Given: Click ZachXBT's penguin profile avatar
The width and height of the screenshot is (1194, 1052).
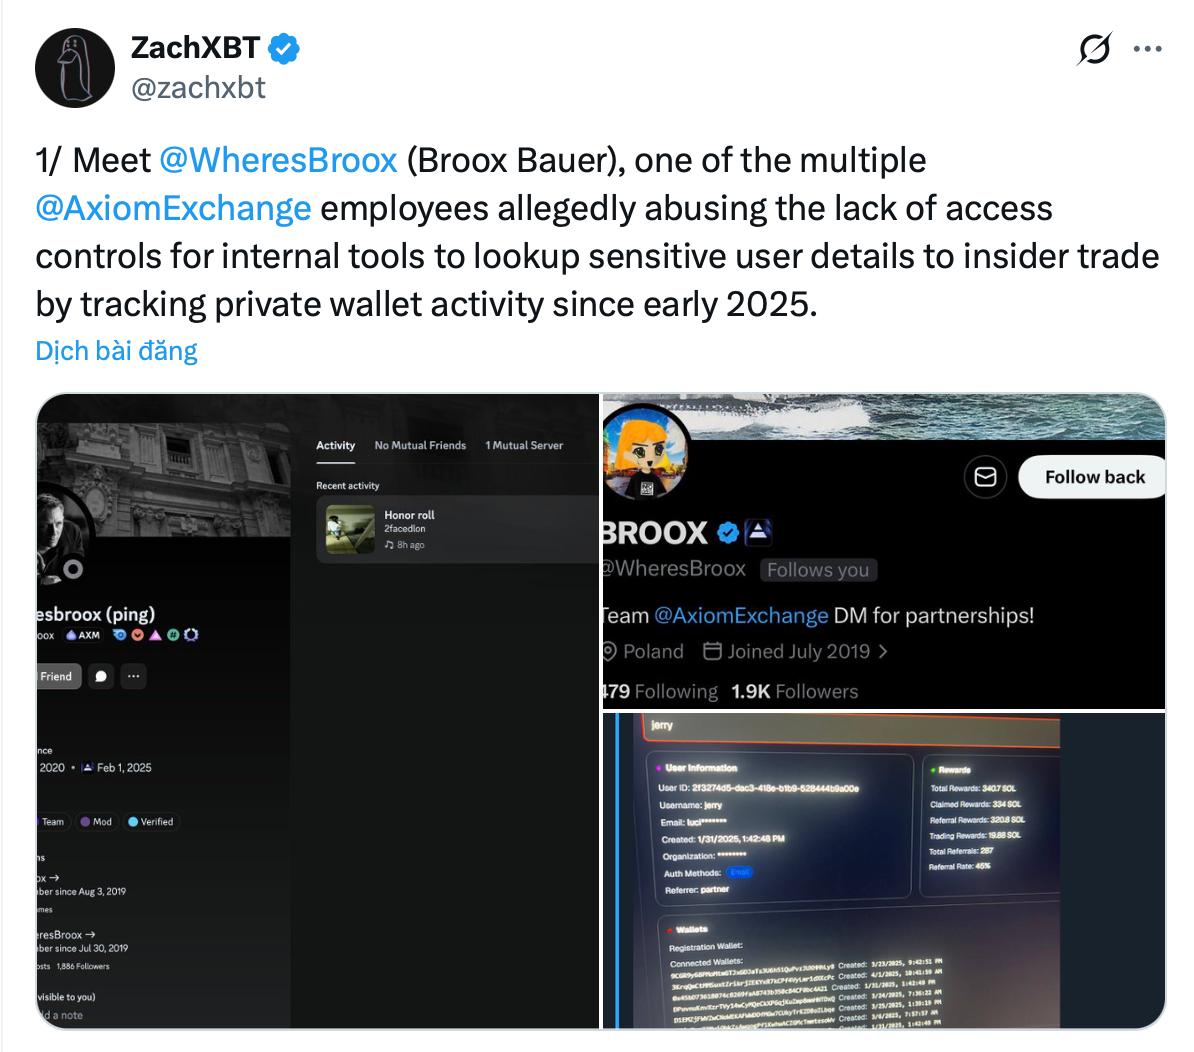Looking at the screenshot, I should (x=75, y=68).
